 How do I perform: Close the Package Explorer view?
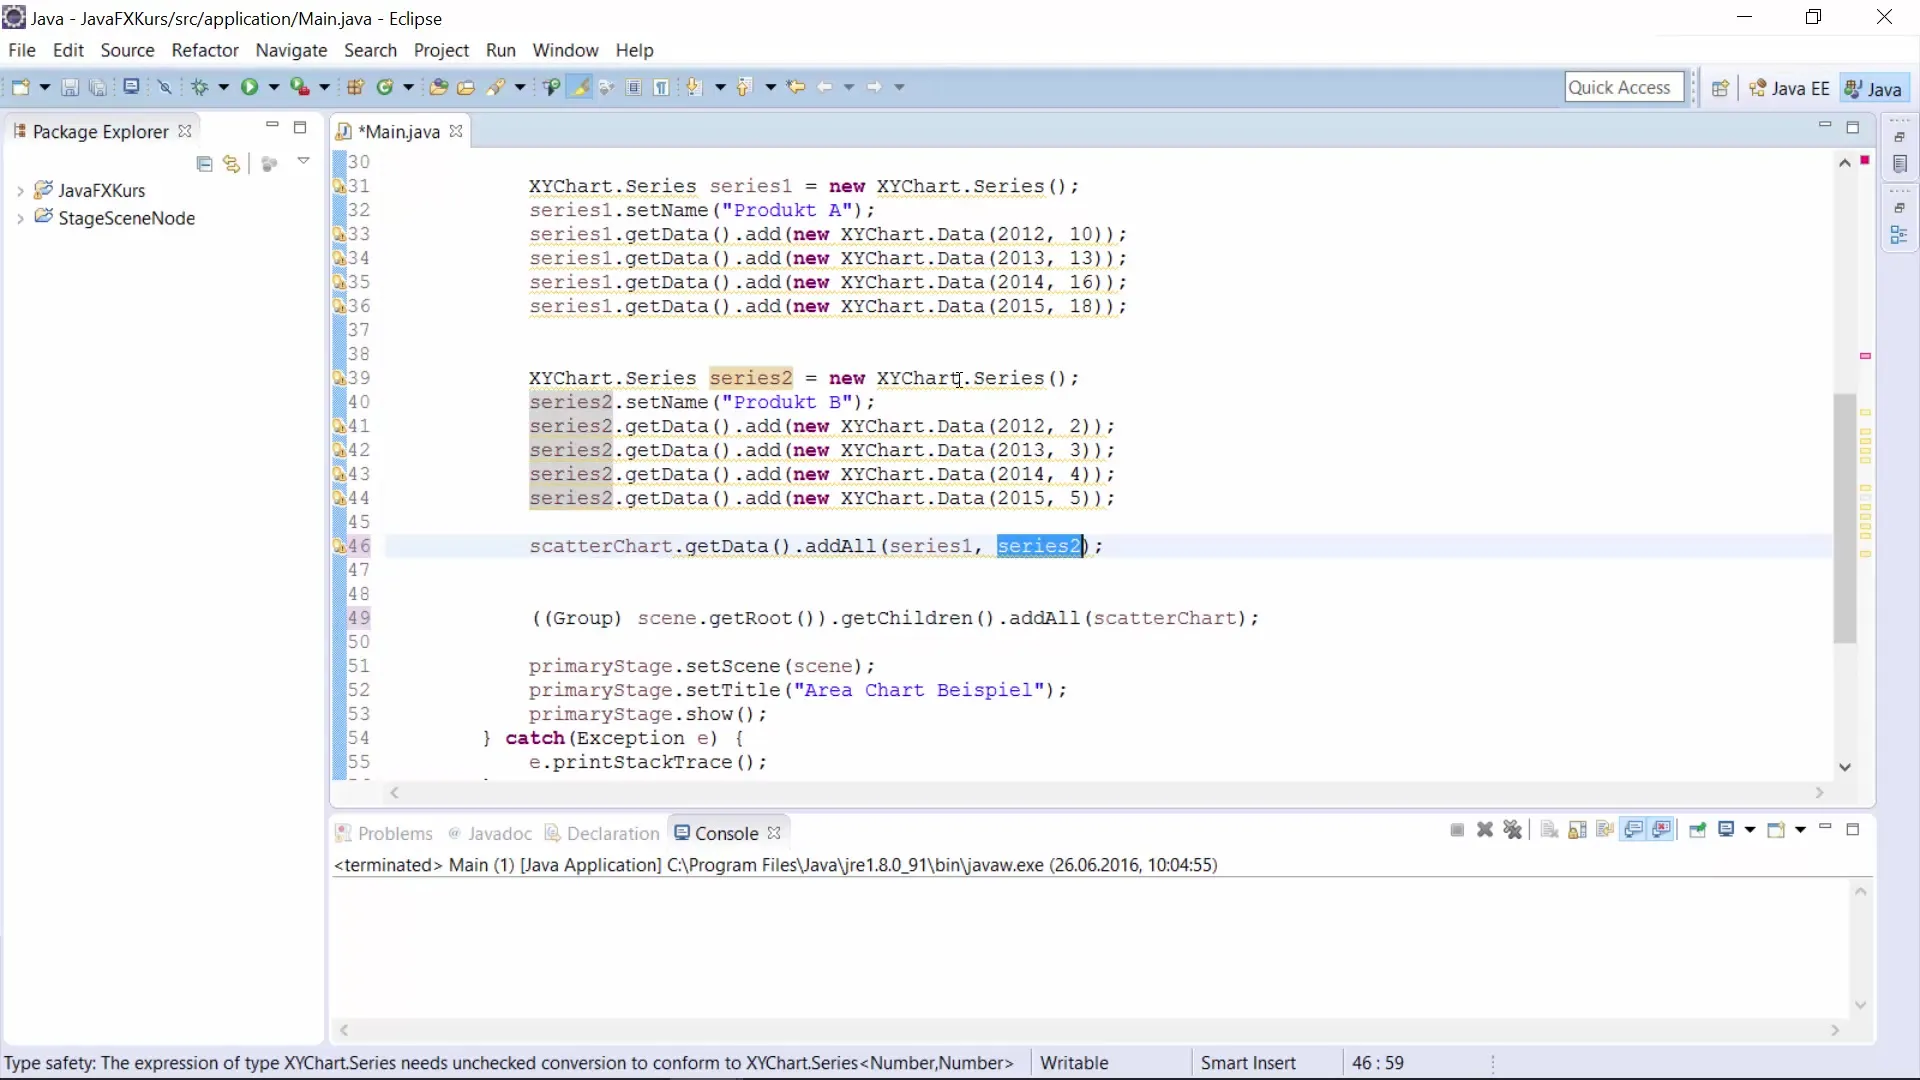point(184,131)
